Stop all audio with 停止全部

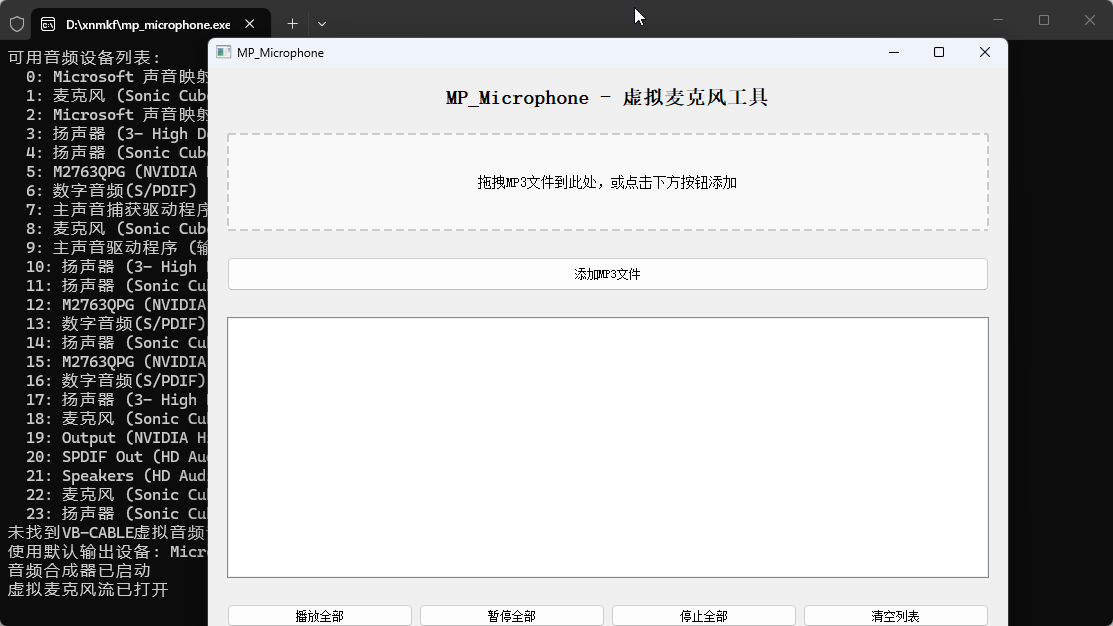(x=703, y=616)
